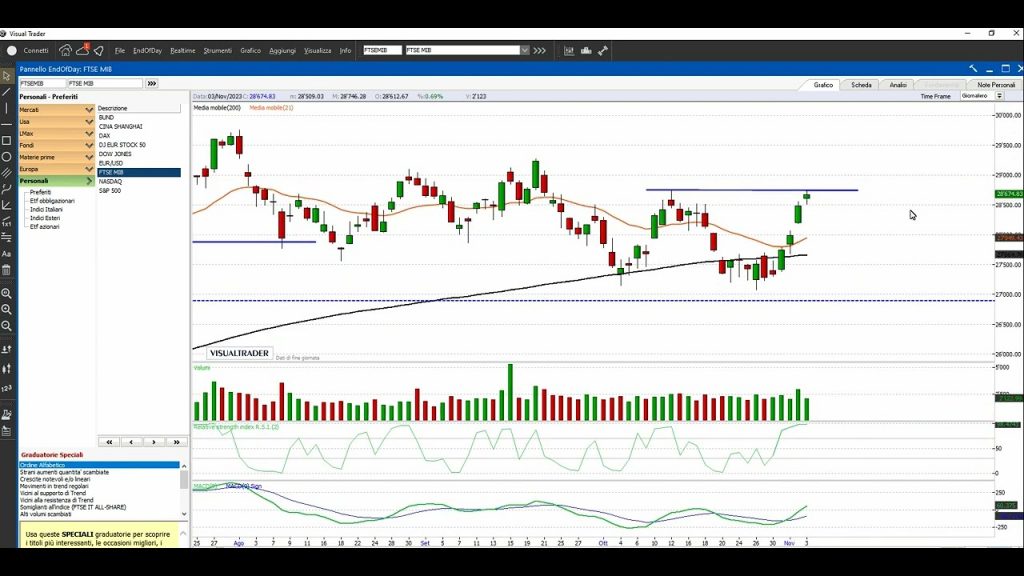Viewport: 1024px width, 576px height.
Task: Click the Graduatorie Speciali list scrollbar
Action: (183, 480)
